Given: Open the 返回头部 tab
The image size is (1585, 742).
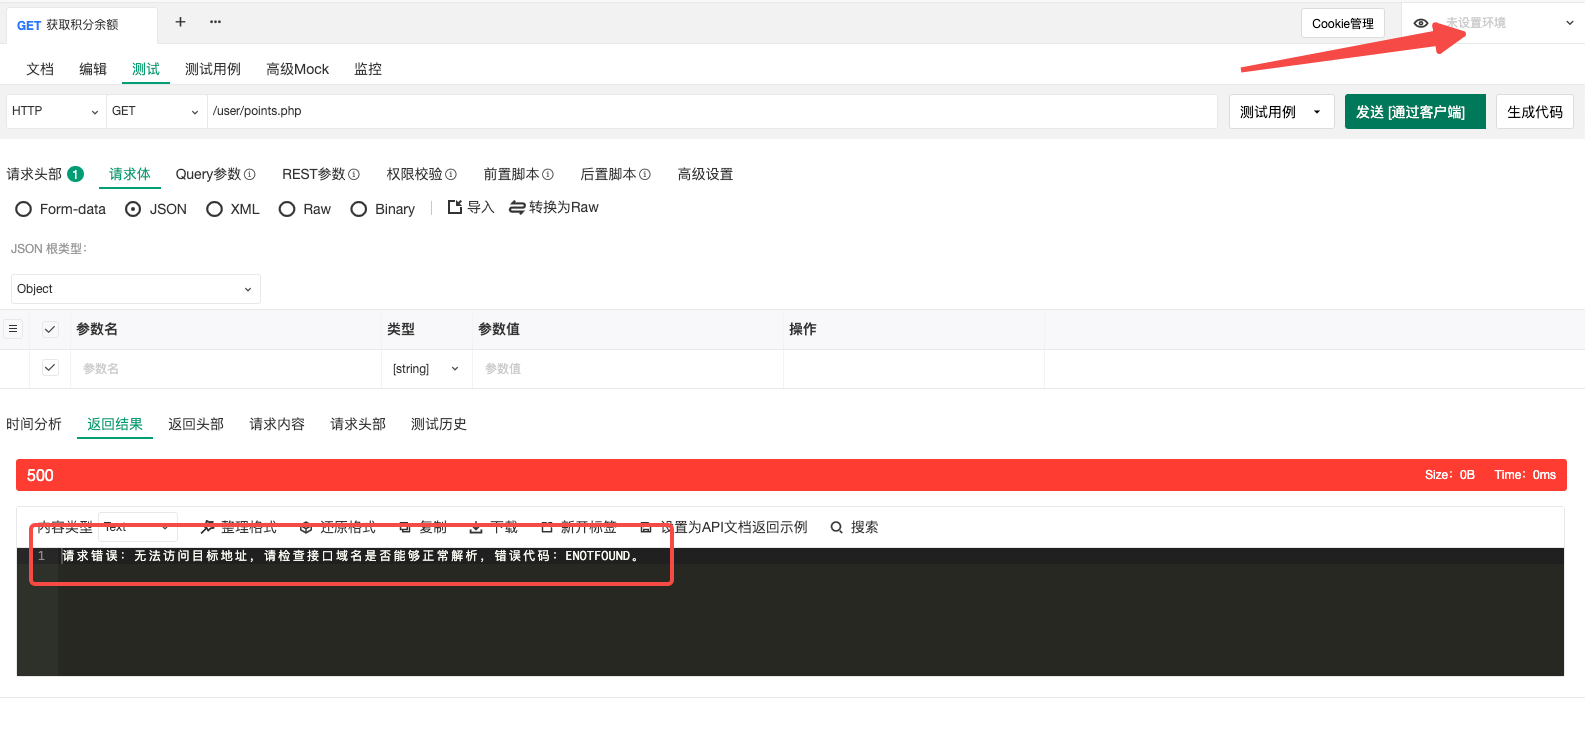Looking at the screenshot, I should [196, 424].
